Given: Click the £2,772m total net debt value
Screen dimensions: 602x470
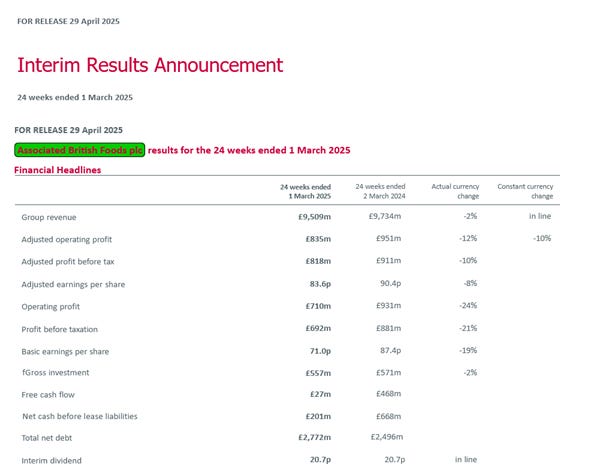Looking at the screenshot, I should pos(314,437).
